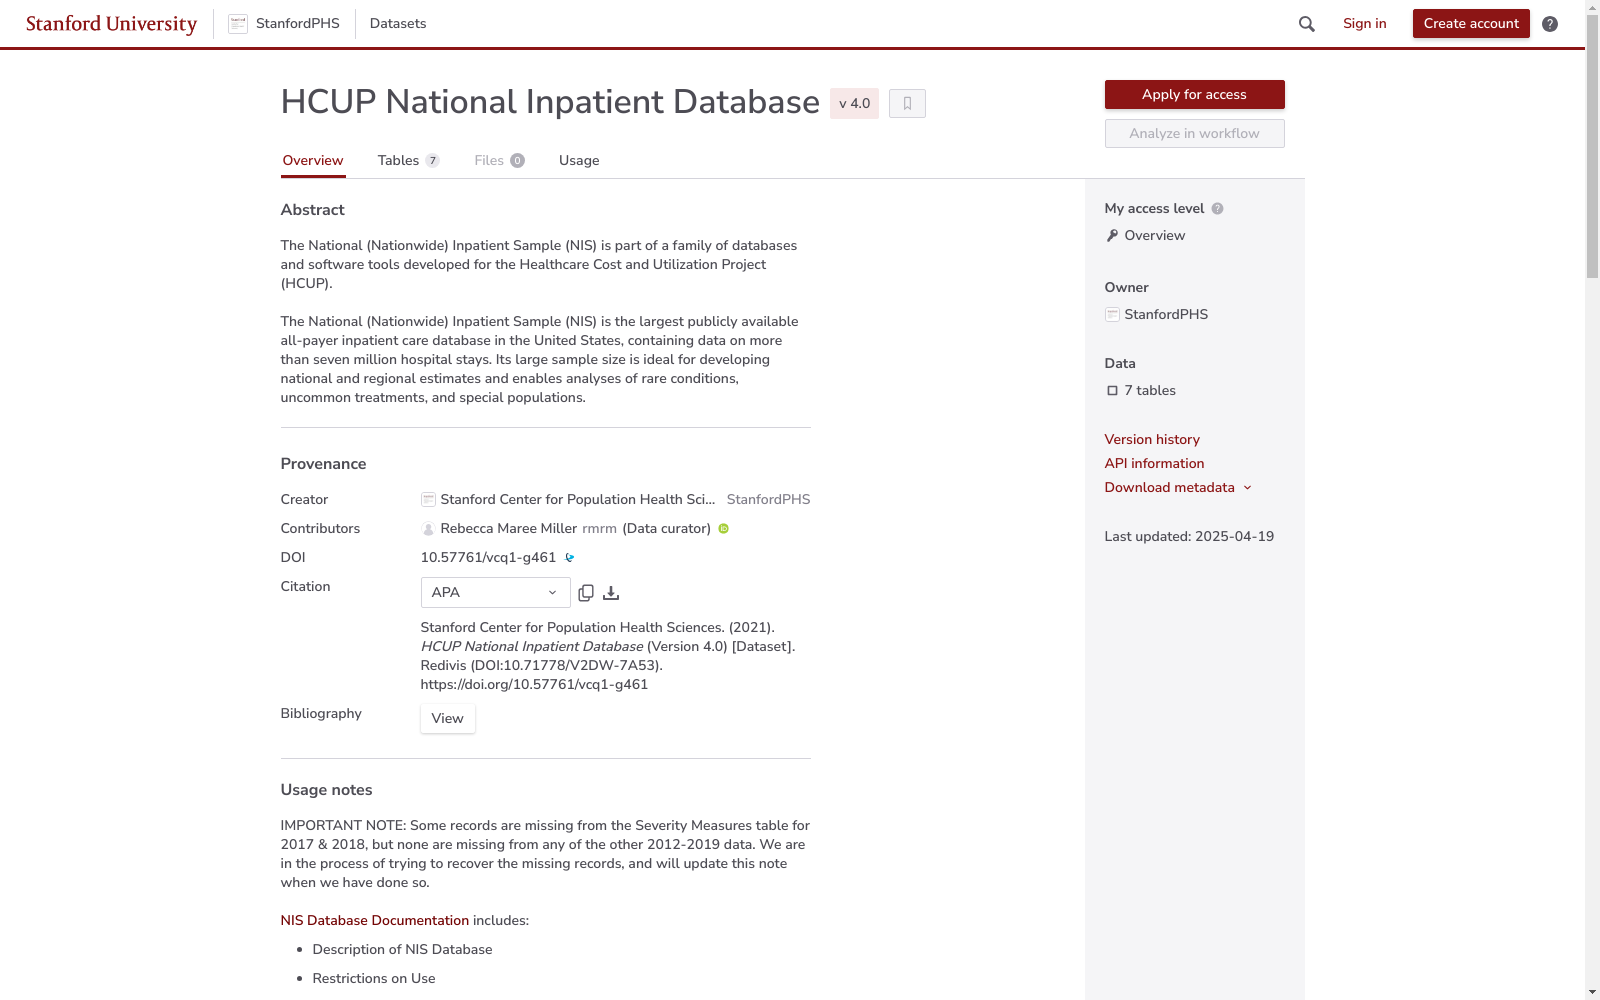This screenshot has height=1000, width=1600.
Task: Click the Sign in link
Action: pos(1365,24)
